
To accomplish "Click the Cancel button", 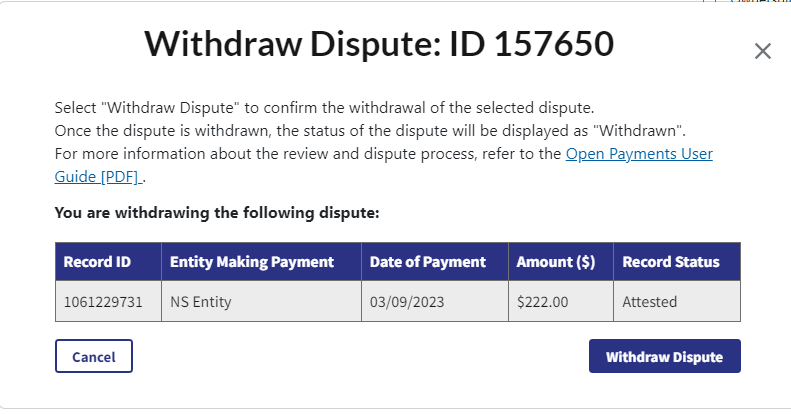I will click(x=94, y=356).
